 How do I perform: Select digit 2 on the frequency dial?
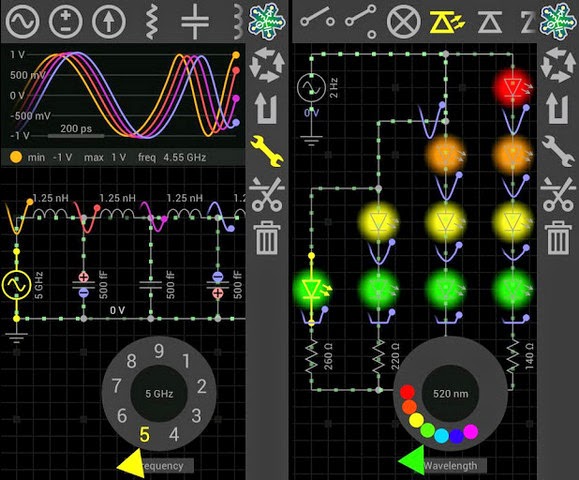coord(201,387)
